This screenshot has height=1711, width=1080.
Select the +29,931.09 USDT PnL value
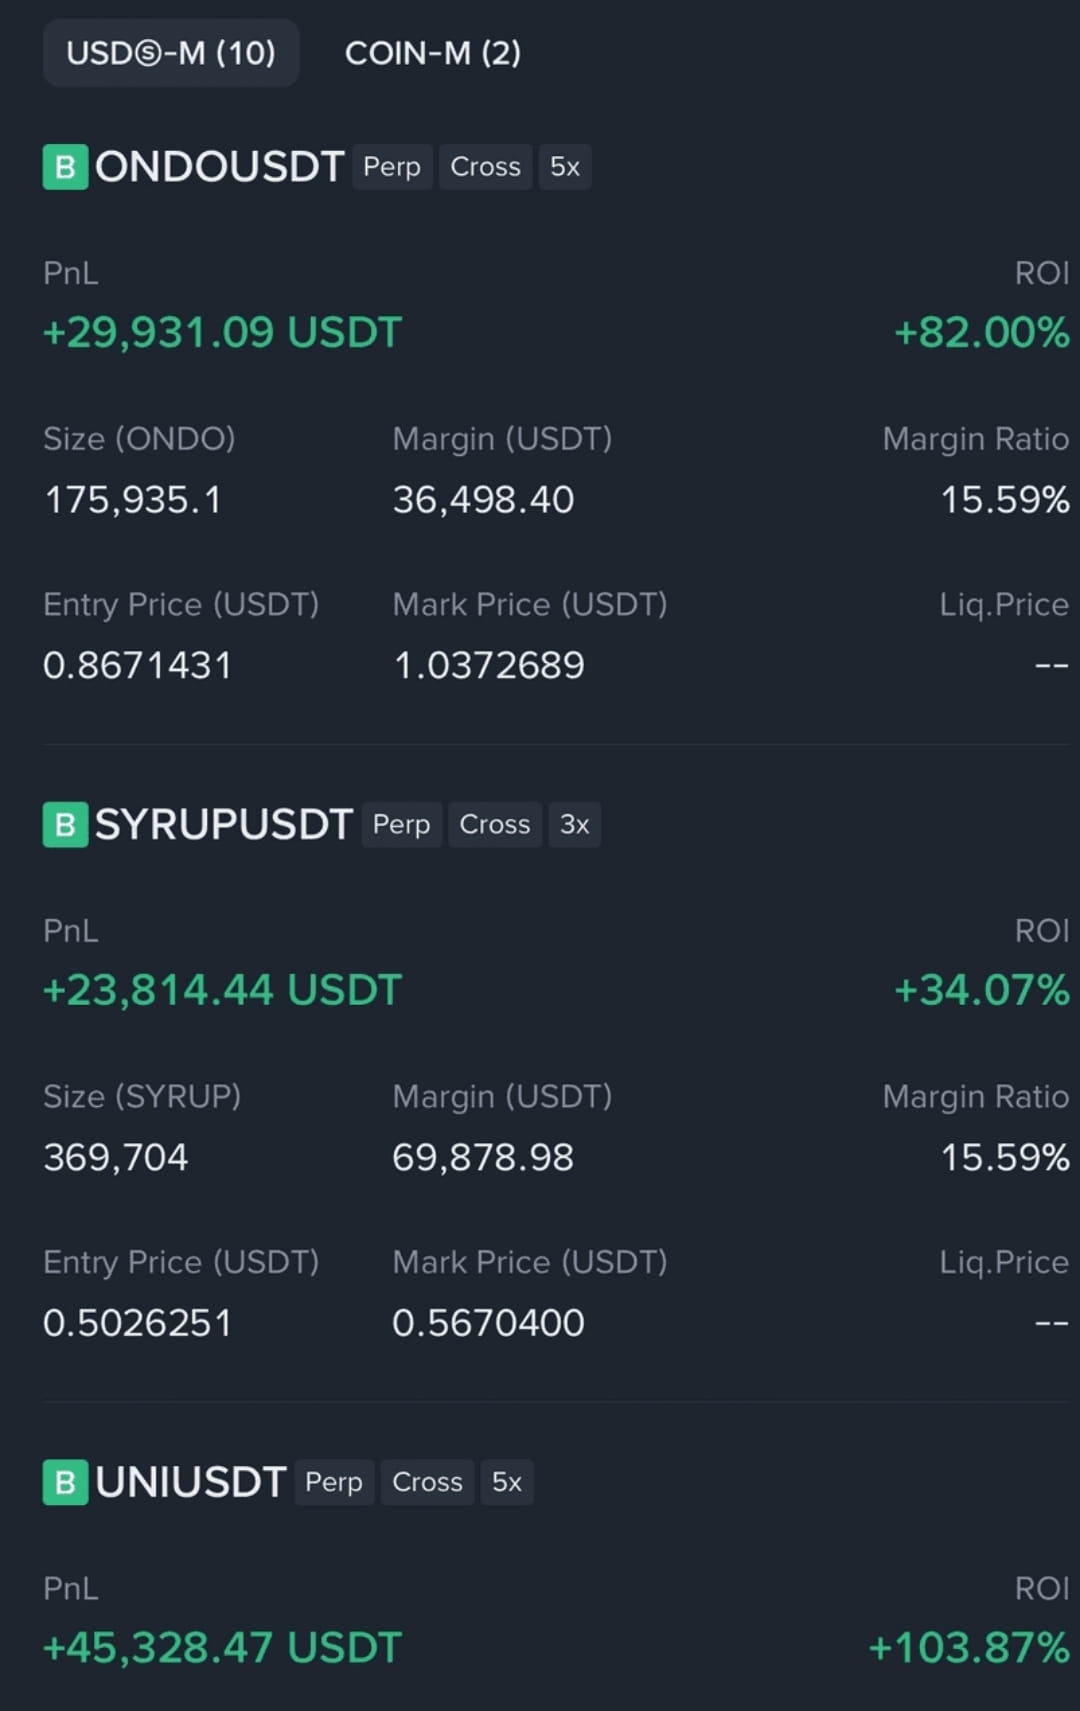point(222,333)
